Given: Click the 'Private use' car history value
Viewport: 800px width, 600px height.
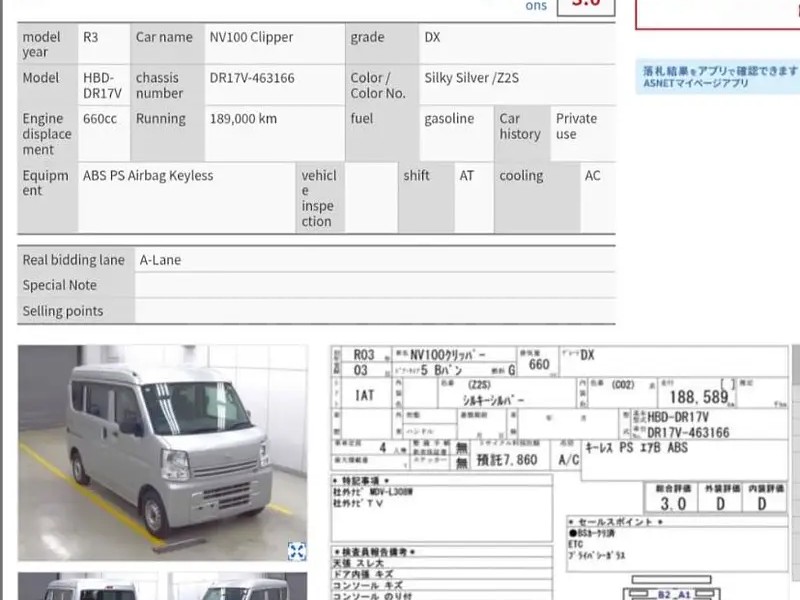Looking at the screenshot, I should (x=576, y=126).
